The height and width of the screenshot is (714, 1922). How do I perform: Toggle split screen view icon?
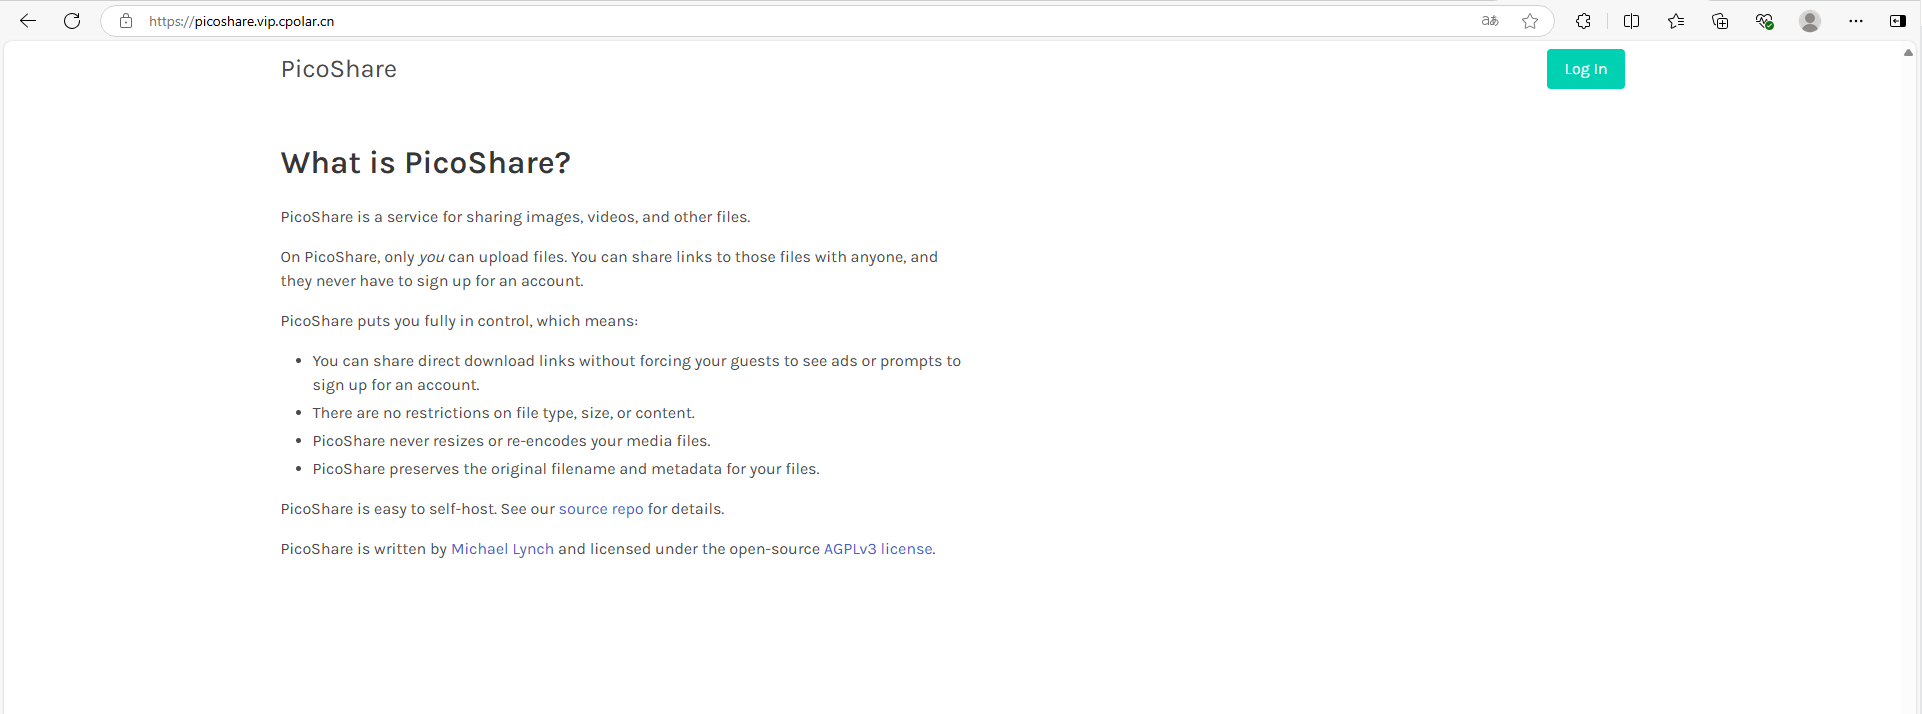(1632, 21)
